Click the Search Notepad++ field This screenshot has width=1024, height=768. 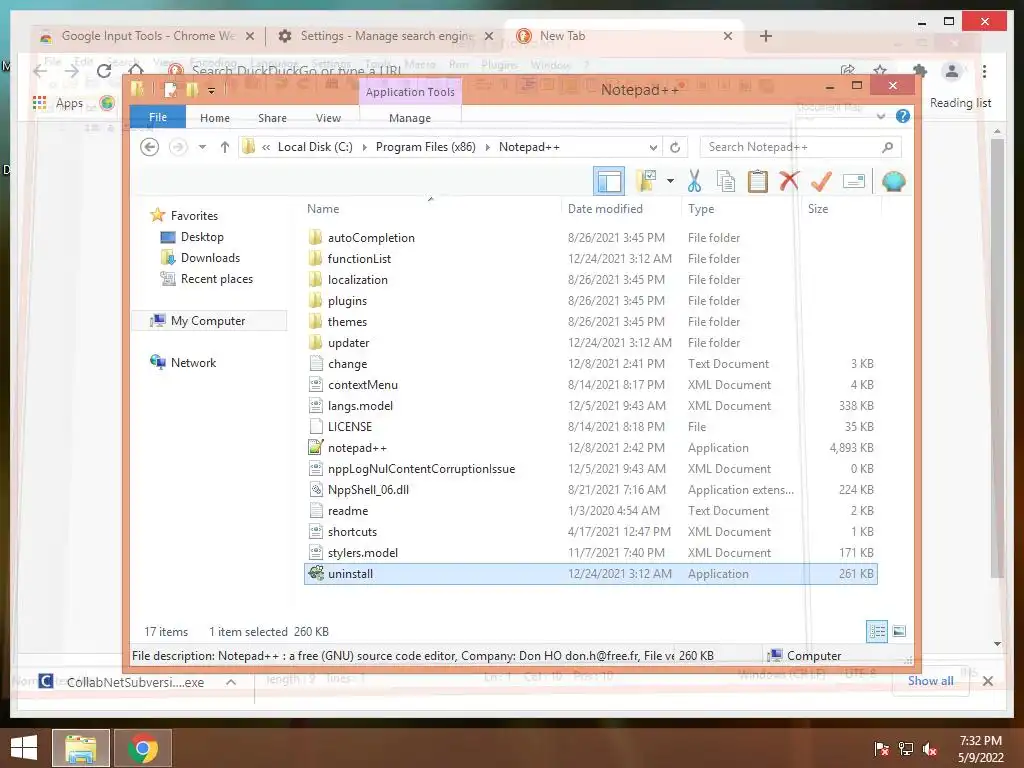tap(801, 147)
